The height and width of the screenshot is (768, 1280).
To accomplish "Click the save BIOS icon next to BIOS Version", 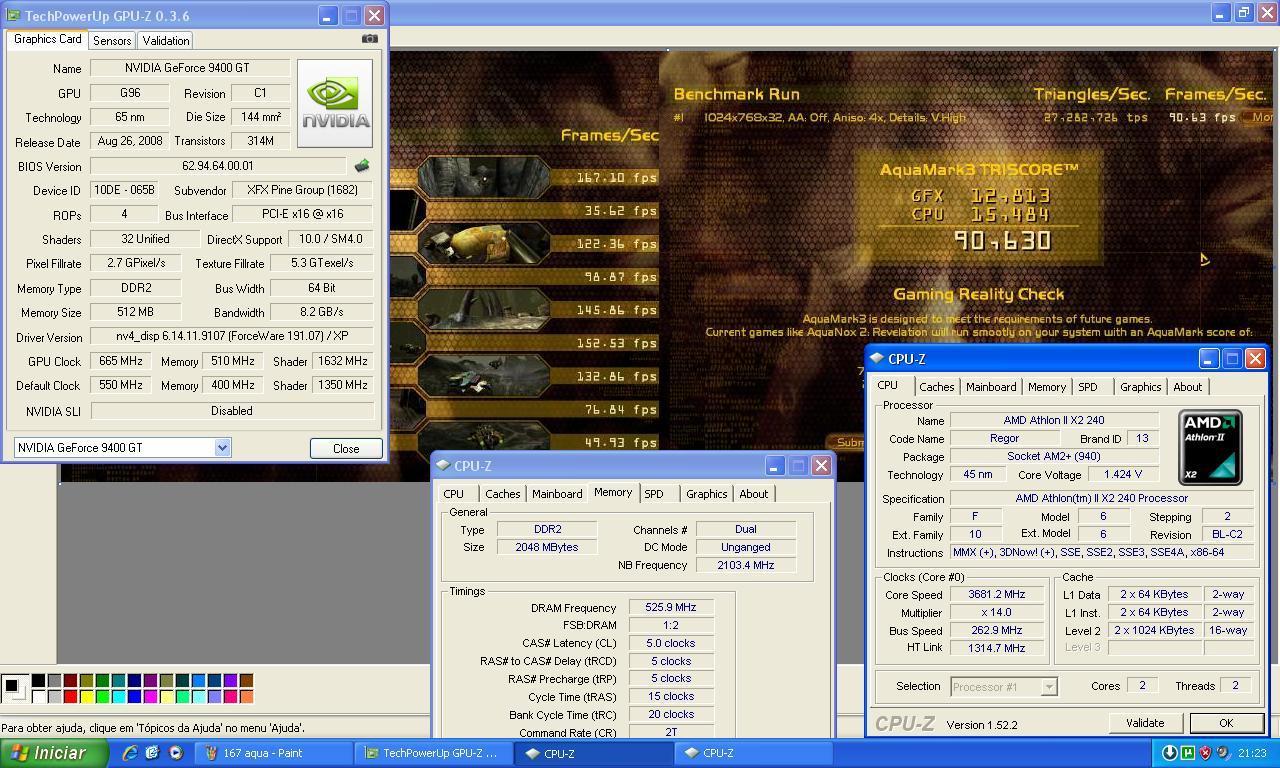I will (x=362, y=166).
